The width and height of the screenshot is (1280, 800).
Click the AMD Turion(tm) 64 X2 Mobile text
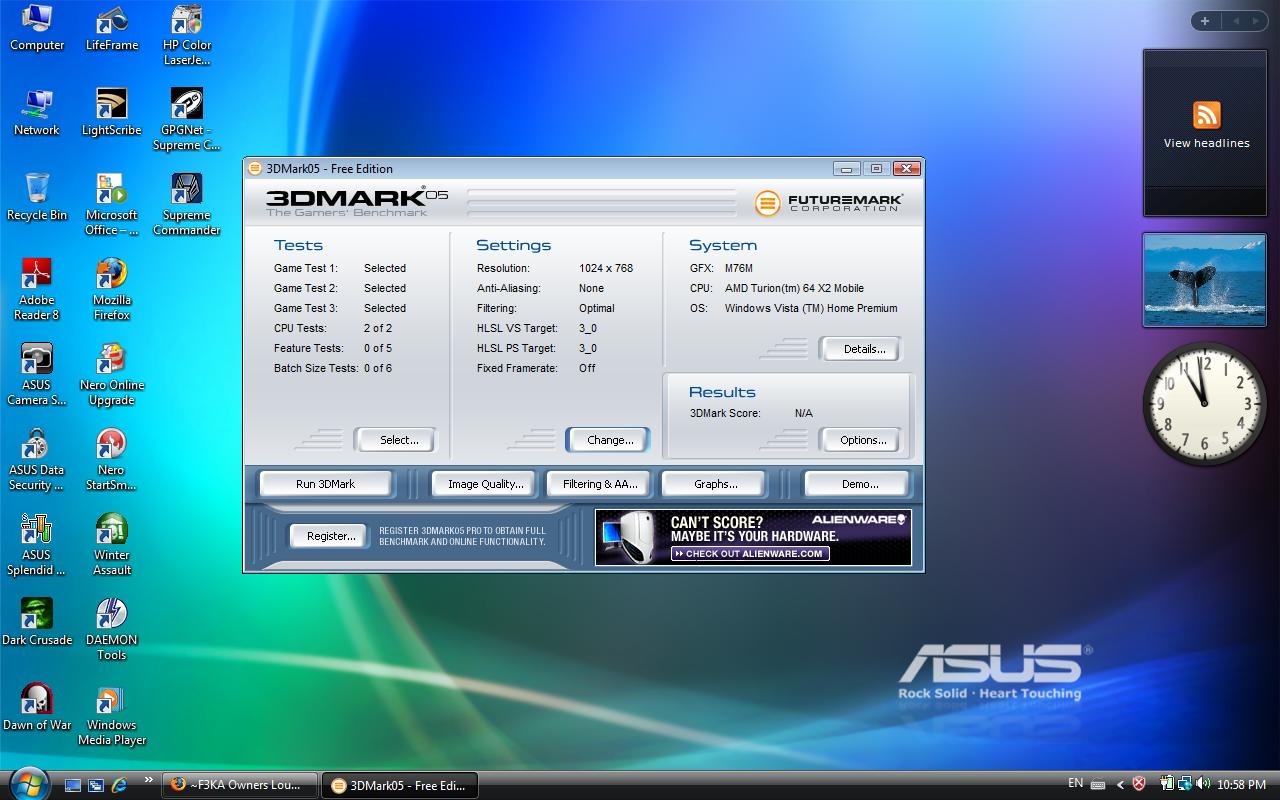pyautogui.click(x=794, y=288)
